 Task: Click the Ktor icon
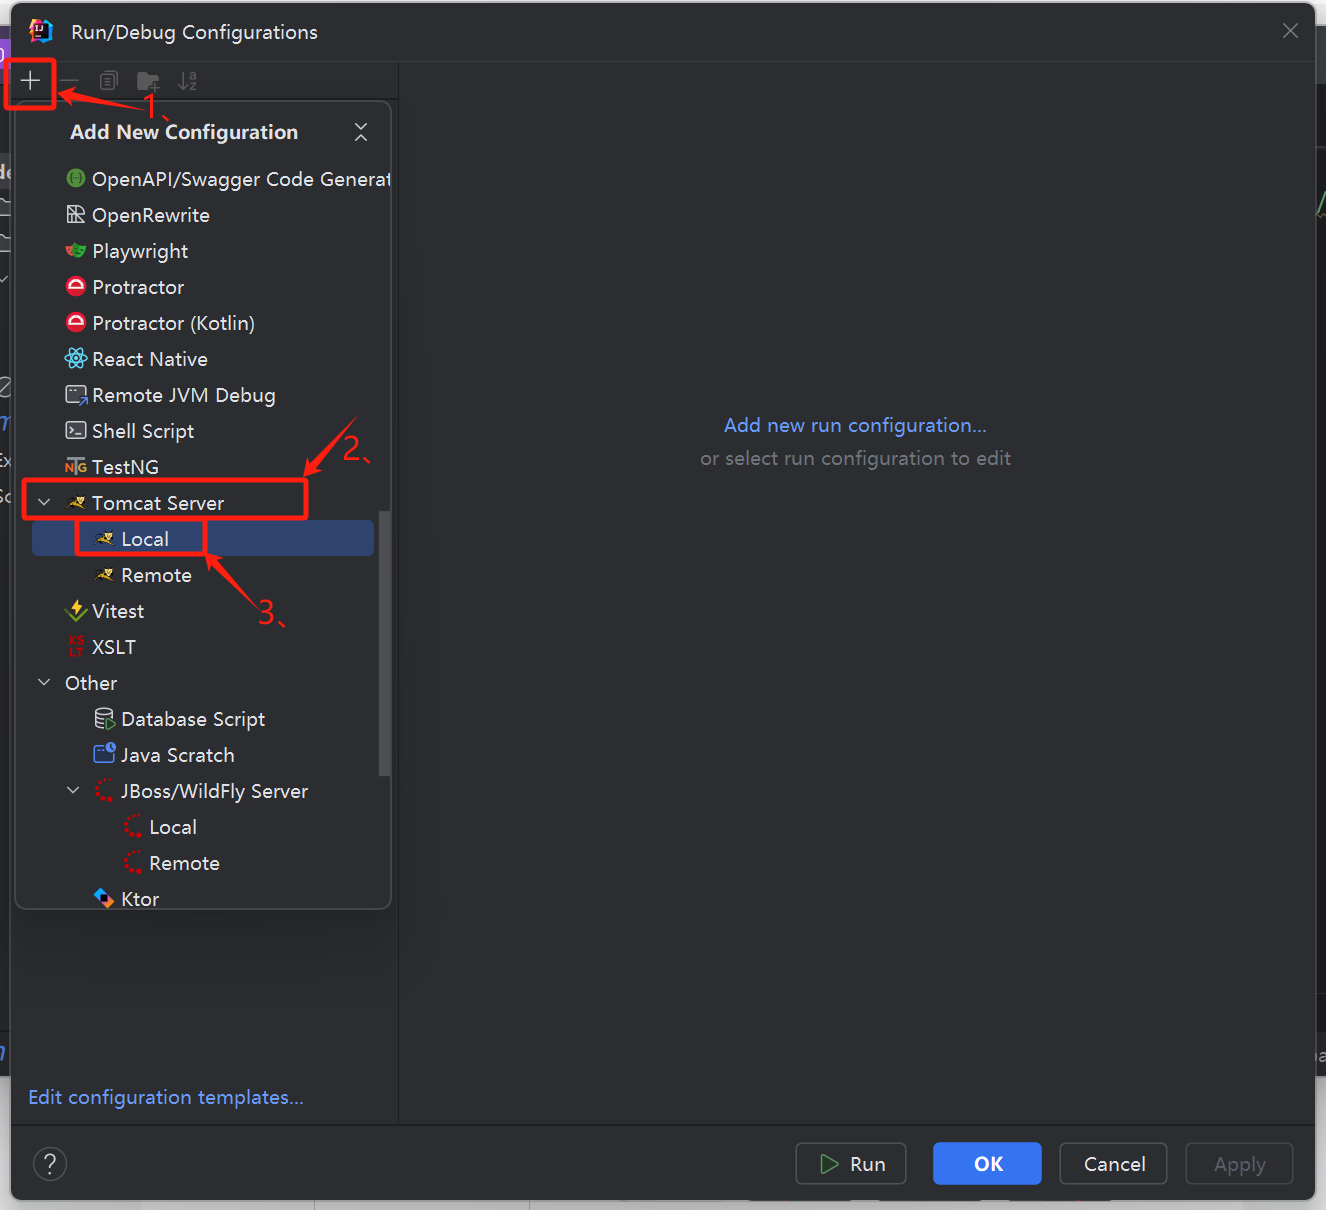point(105,898)
